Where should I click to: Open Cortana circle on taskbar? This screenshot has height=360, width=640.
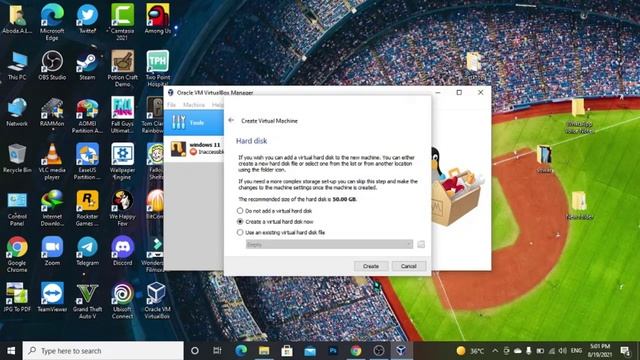[x=195, y=351]
